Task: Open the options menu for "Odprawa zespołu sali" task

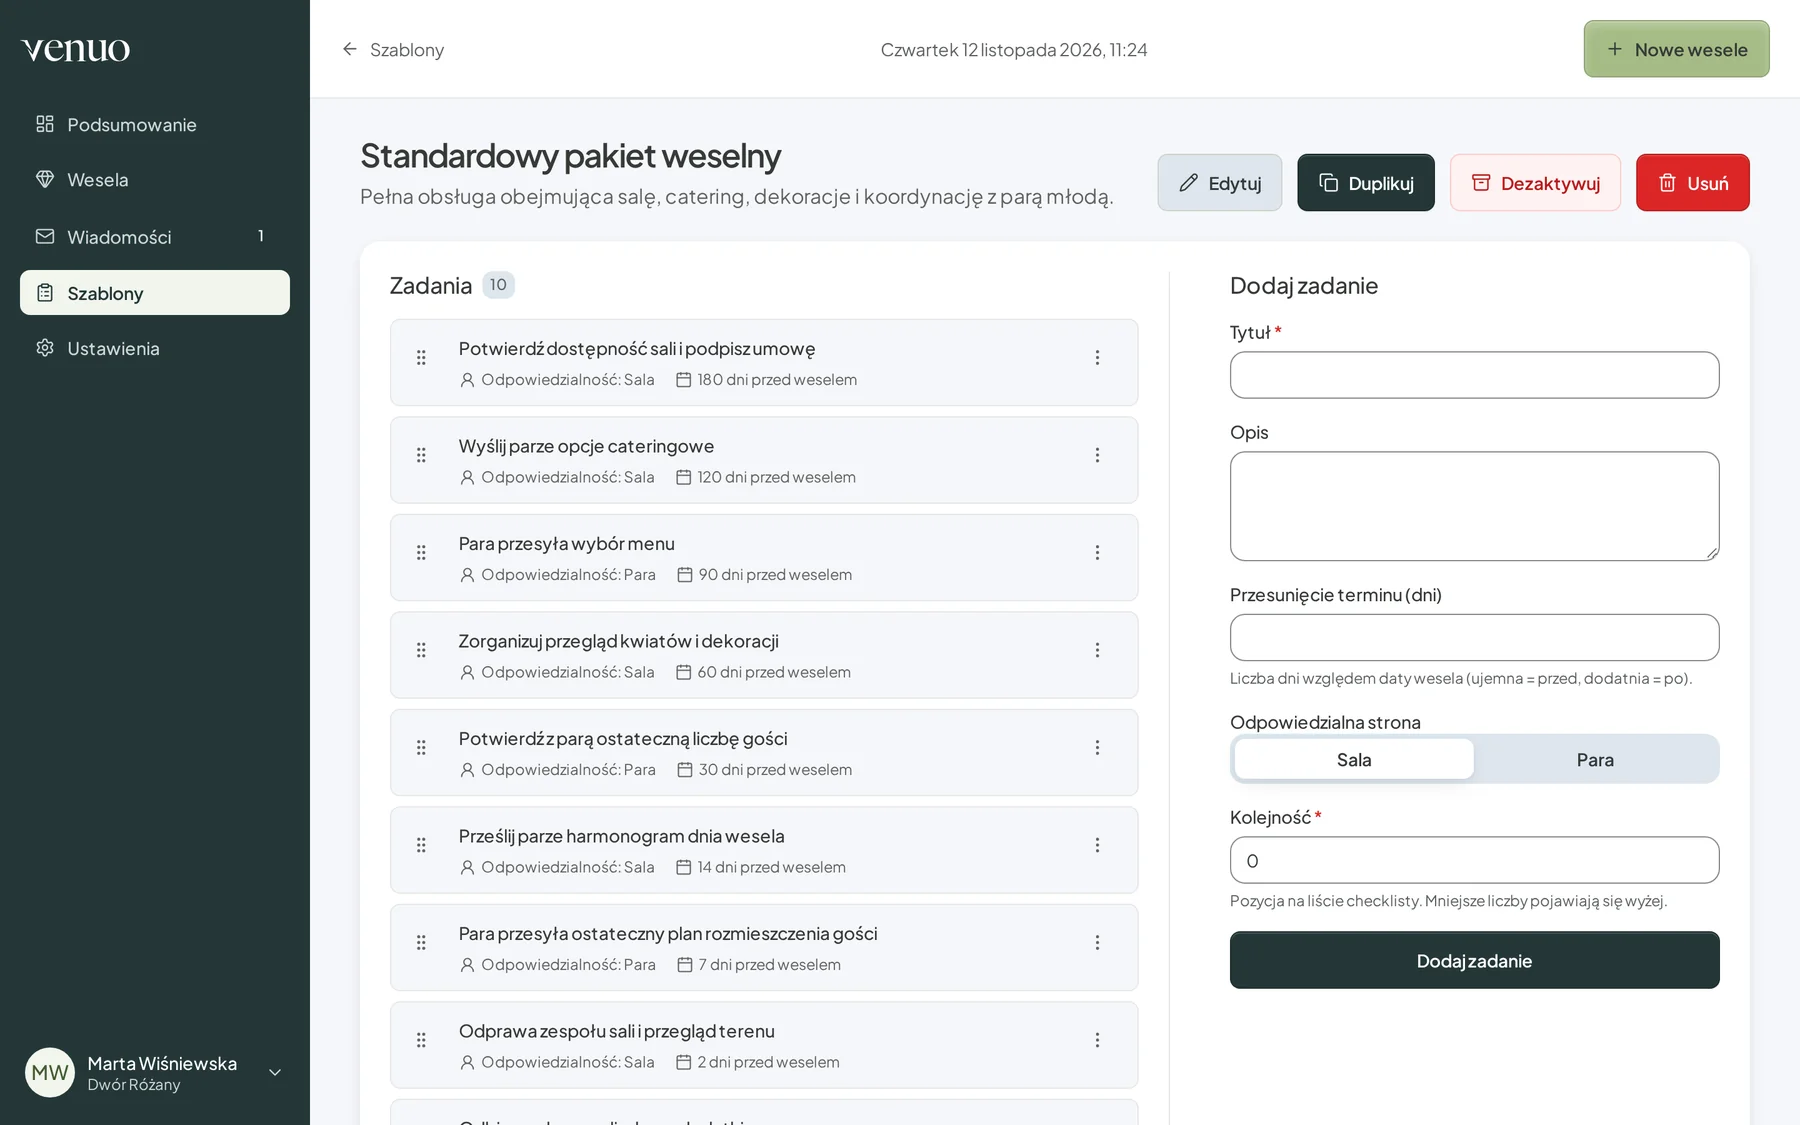Action: pyautogui.click(x=1097, y=1040)
